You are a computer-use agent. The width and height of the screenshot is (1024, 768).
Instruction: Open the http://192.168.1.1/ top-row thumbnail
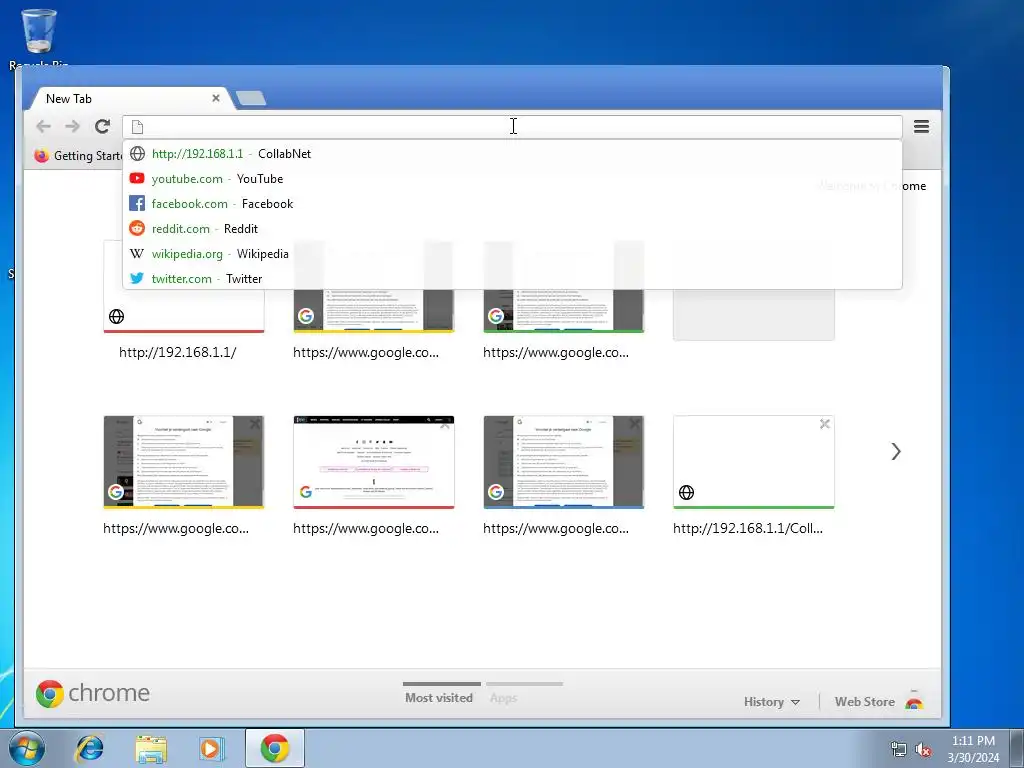(x=184, y=310)
